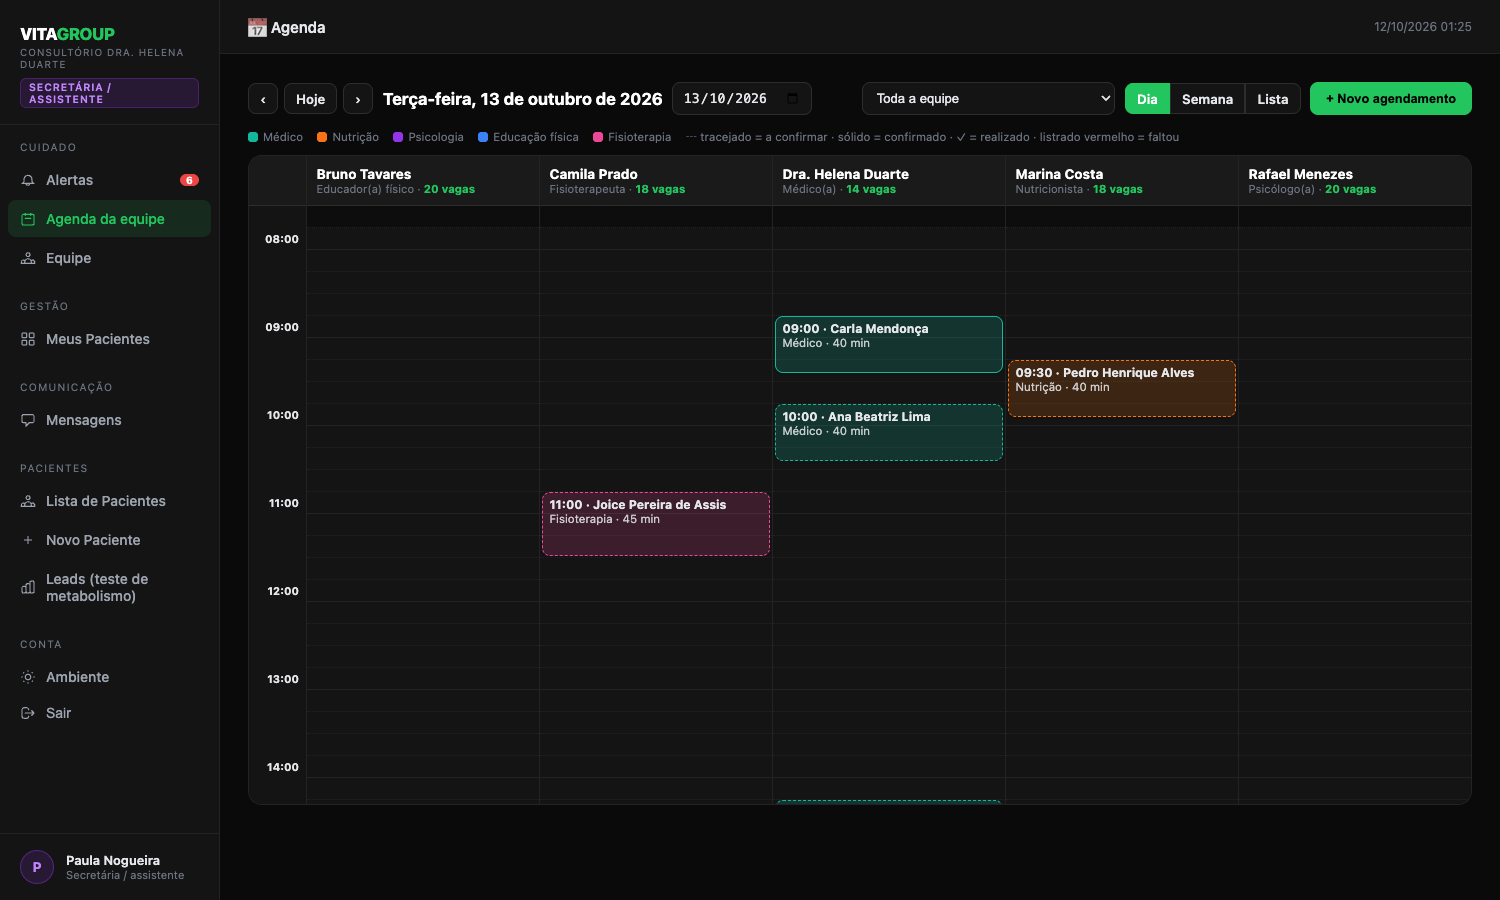Open the Meus Pacientes menu item
The width and height of the screenshot is (1500, 900).
click(109, 339)
